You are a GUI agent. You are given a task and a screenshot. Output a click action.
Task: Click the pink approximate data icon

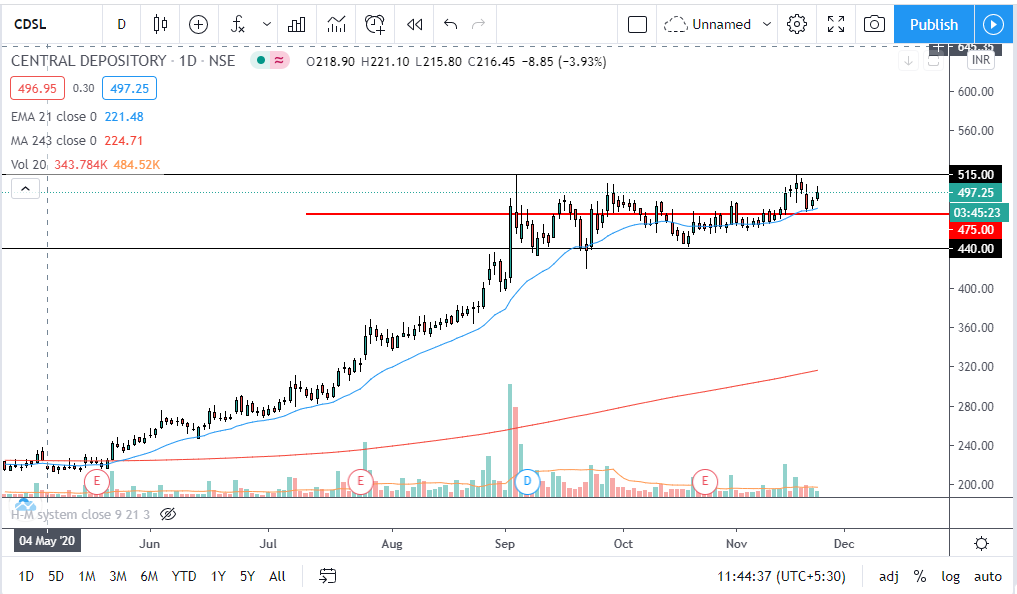tap(280, 61)
